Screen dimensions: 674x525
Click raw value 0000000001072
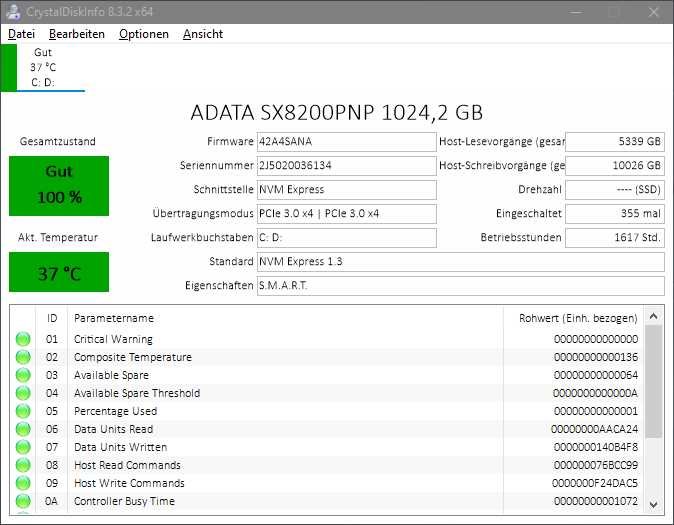click(596, 501)
